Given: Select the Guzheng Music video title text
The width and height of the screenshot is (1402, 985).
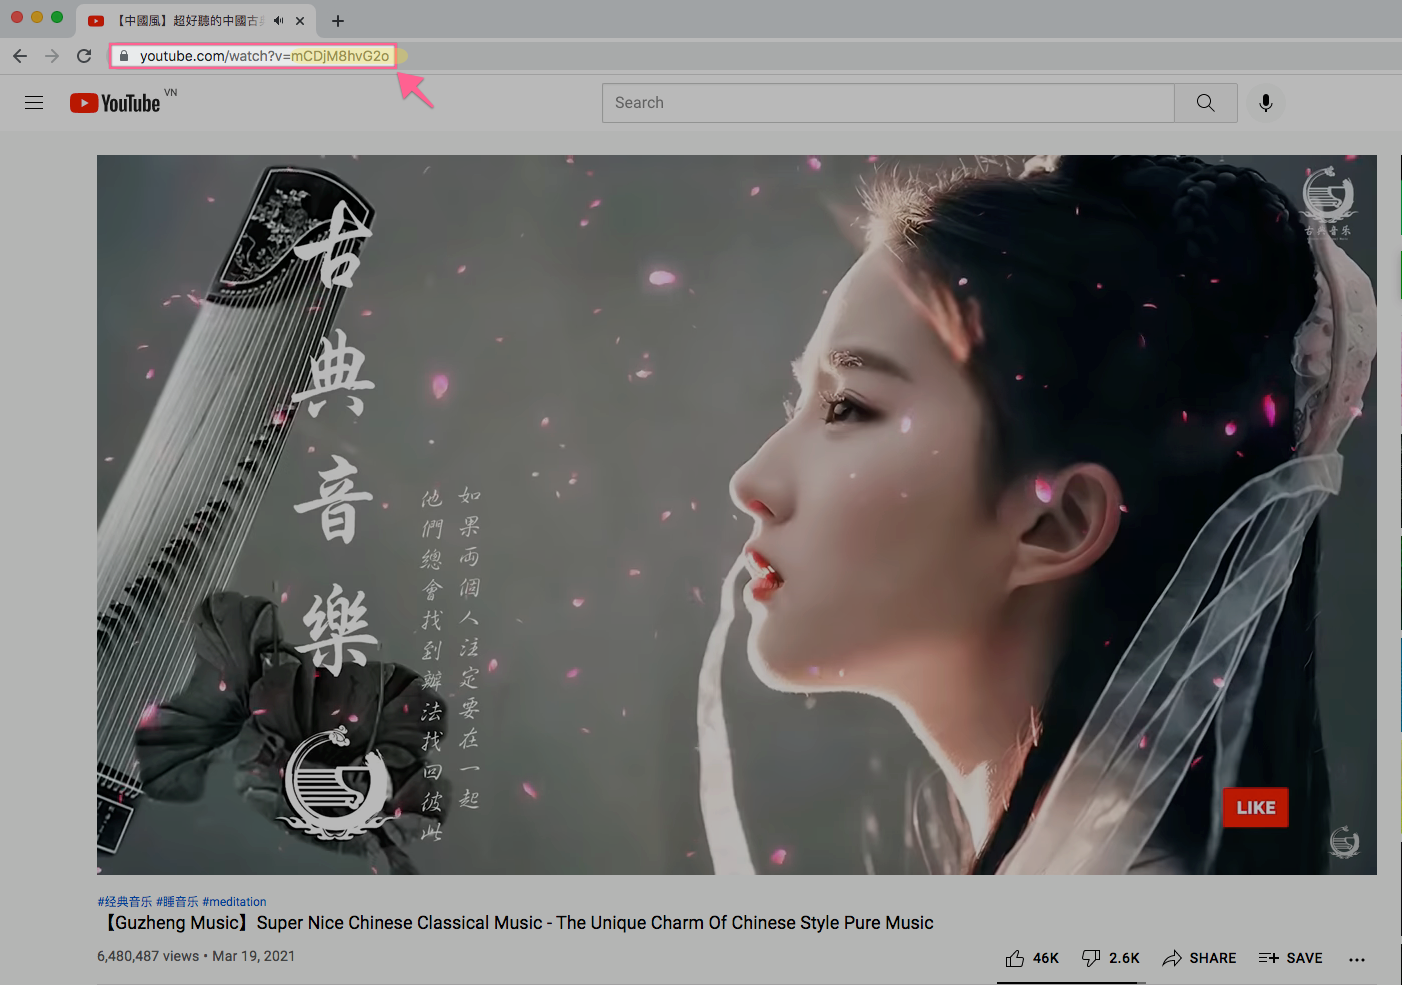Looking at the screenshot, I should point(516,923).
